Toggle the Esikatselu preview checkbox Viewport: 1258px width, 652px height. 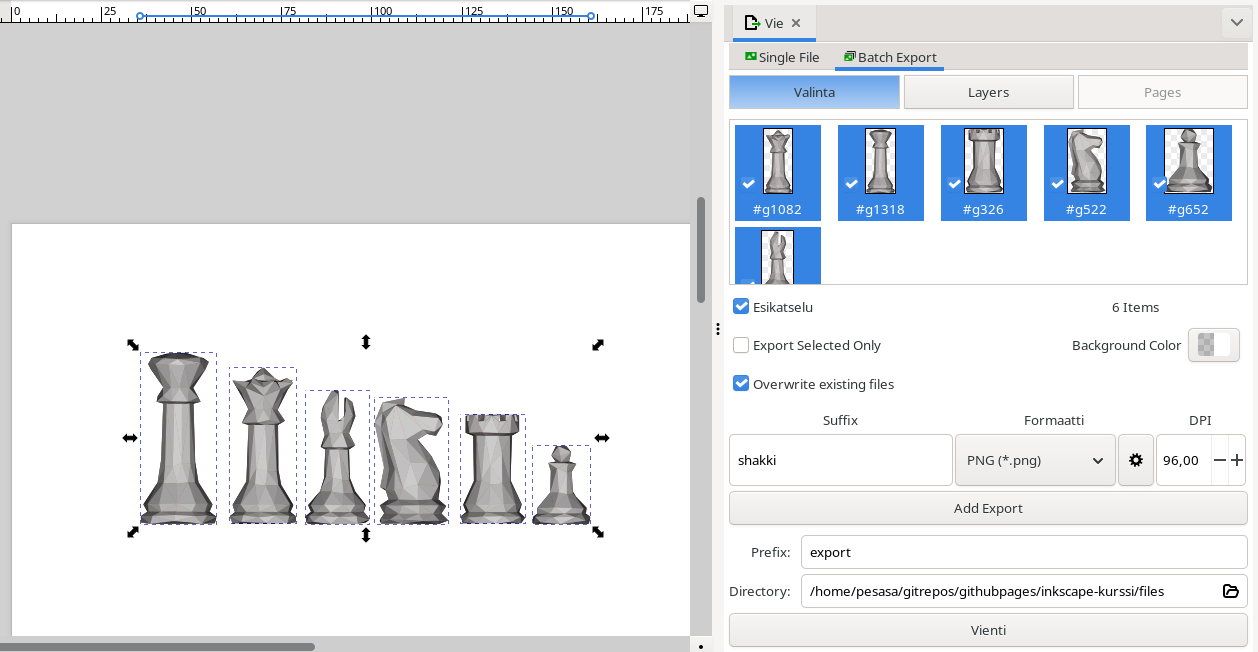click(x=741, y=306)
